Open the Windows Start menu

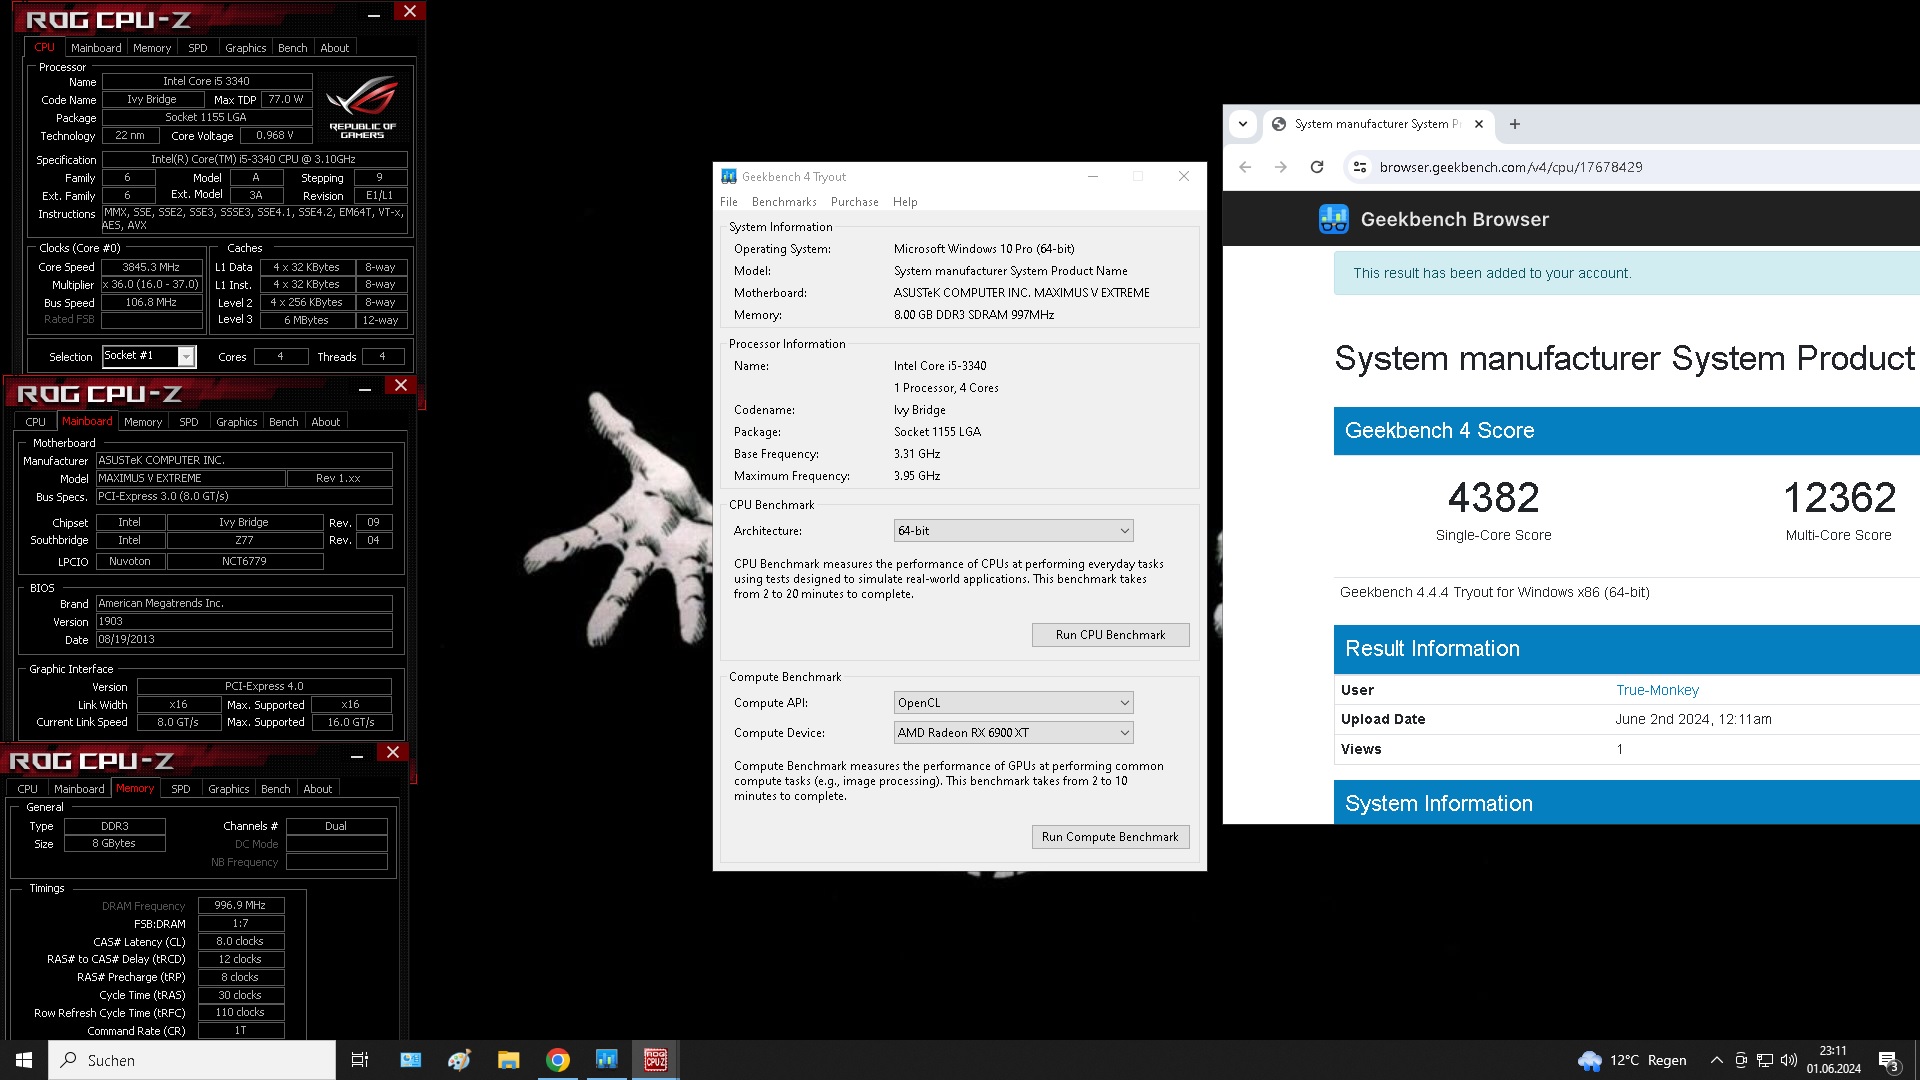(24, 1060)
